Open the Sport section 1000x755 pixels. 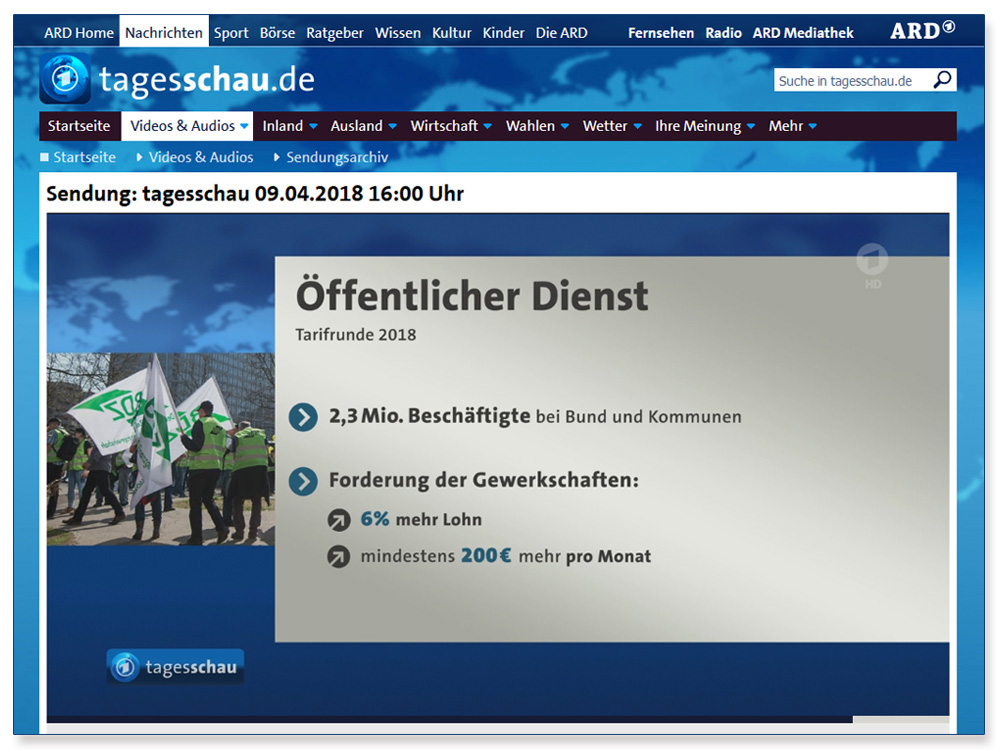coord(231,33)
